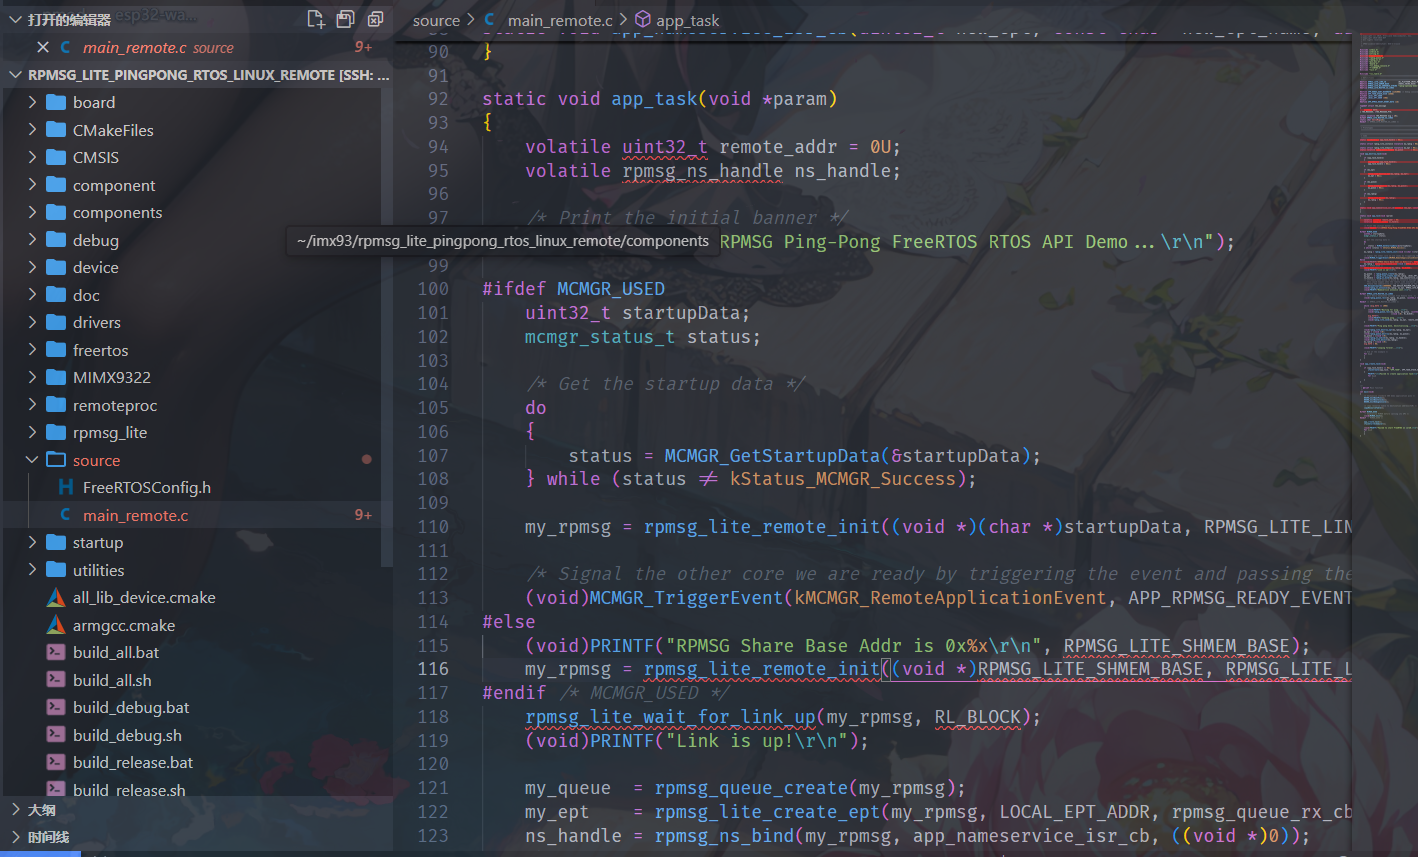The image size is (1418, 857).
Task: Click rpmsg_ns_bind on line 123
Action: 725,836
